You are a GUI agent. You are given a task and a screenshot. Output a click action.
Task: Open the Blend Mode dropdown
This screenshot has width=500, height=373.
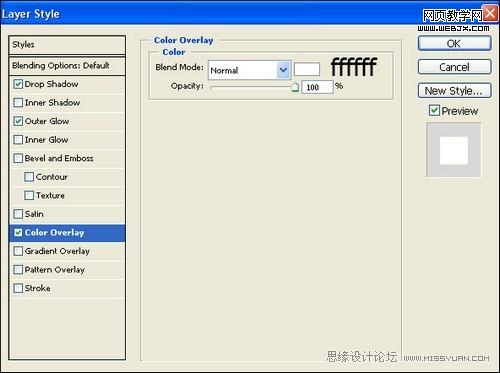[249, 70]
